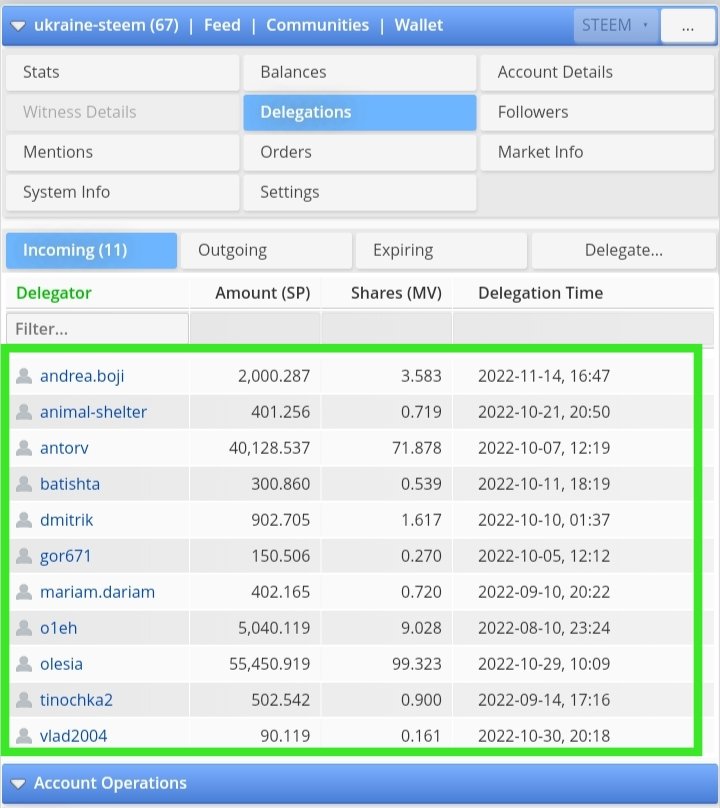Open the System Info tab

tap(123, 192)
